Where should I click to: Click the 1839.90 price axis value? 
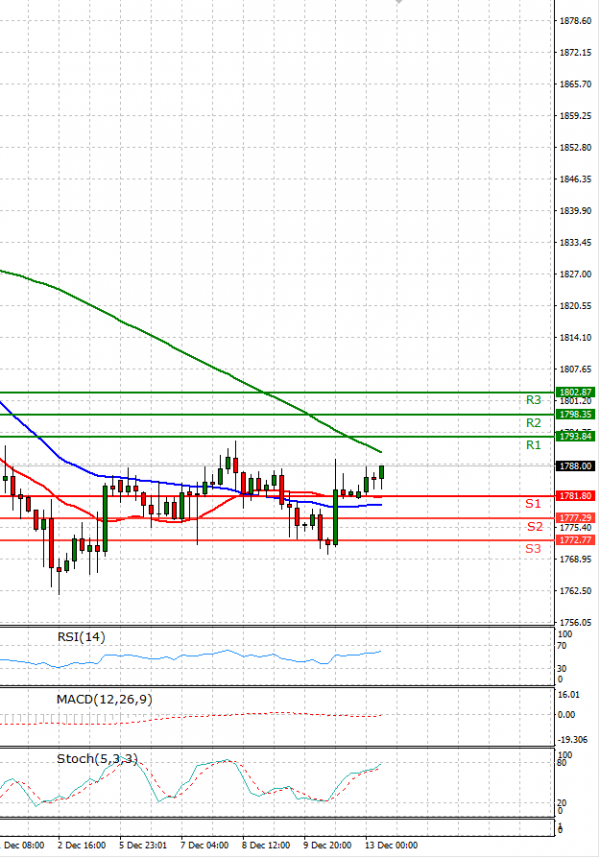coord(575,211)
